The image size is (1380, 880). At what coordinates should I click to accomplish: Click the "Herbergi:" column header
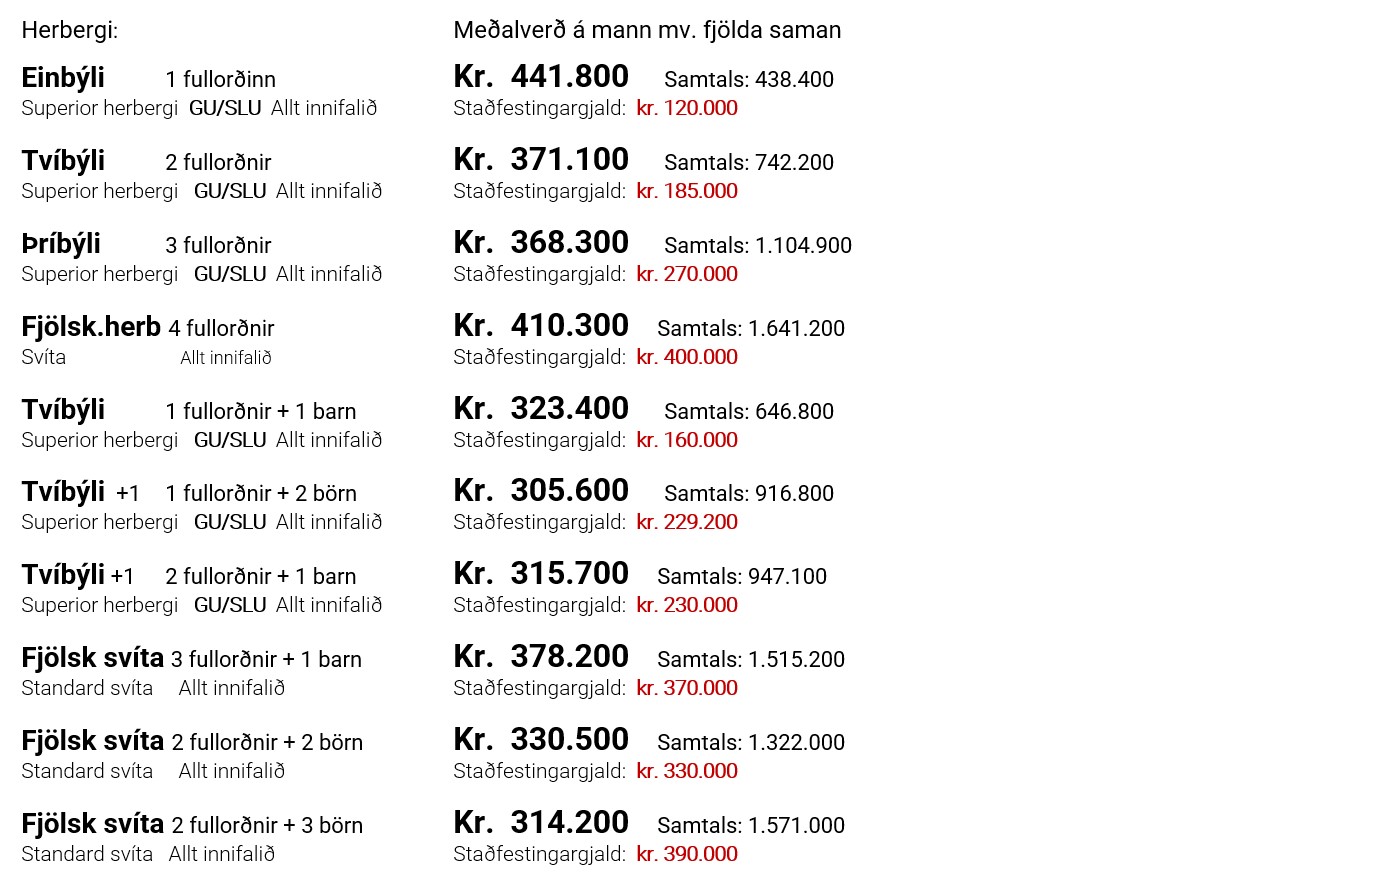70,30
